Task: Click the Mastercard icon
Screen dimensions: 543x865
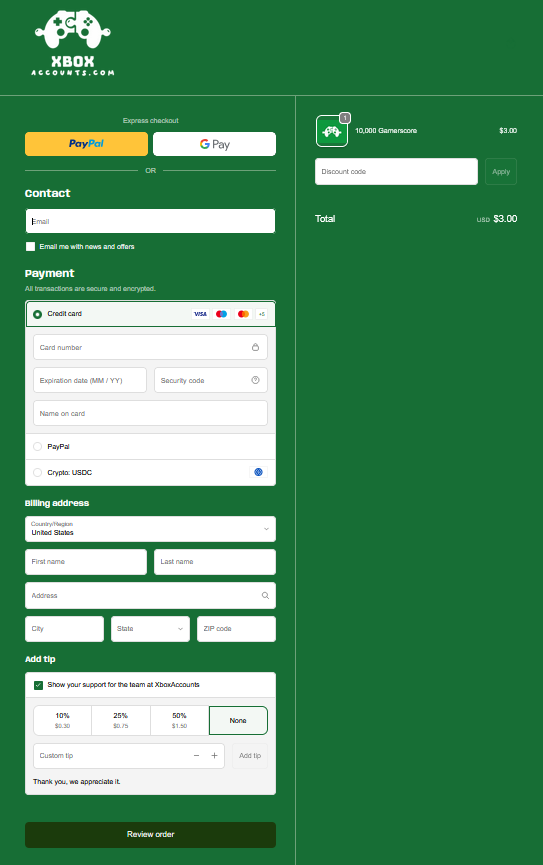Action: [x=243, y=314]
